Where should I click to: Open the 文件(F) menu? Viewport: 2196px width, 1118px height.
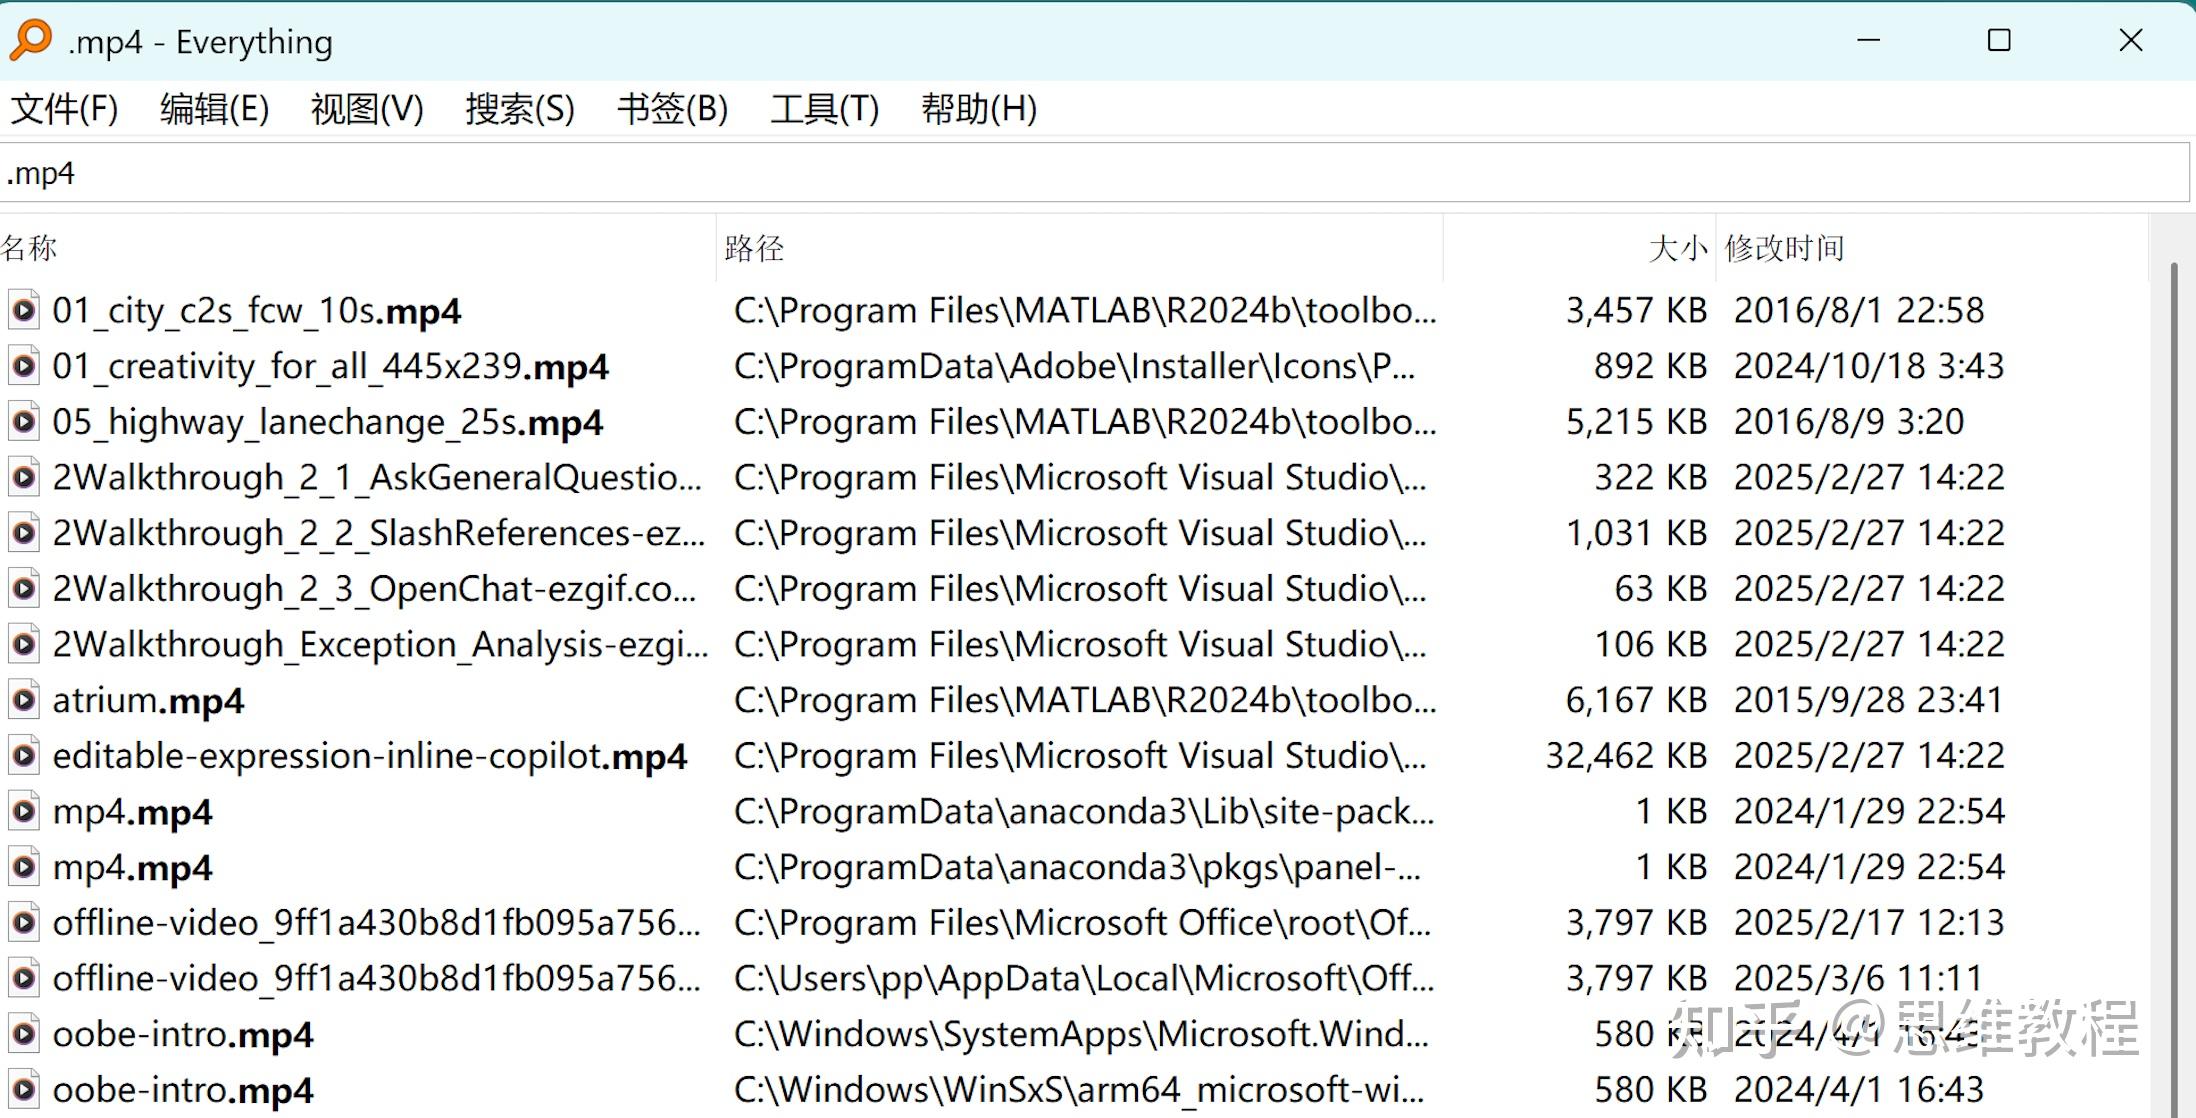click(64, 108)
